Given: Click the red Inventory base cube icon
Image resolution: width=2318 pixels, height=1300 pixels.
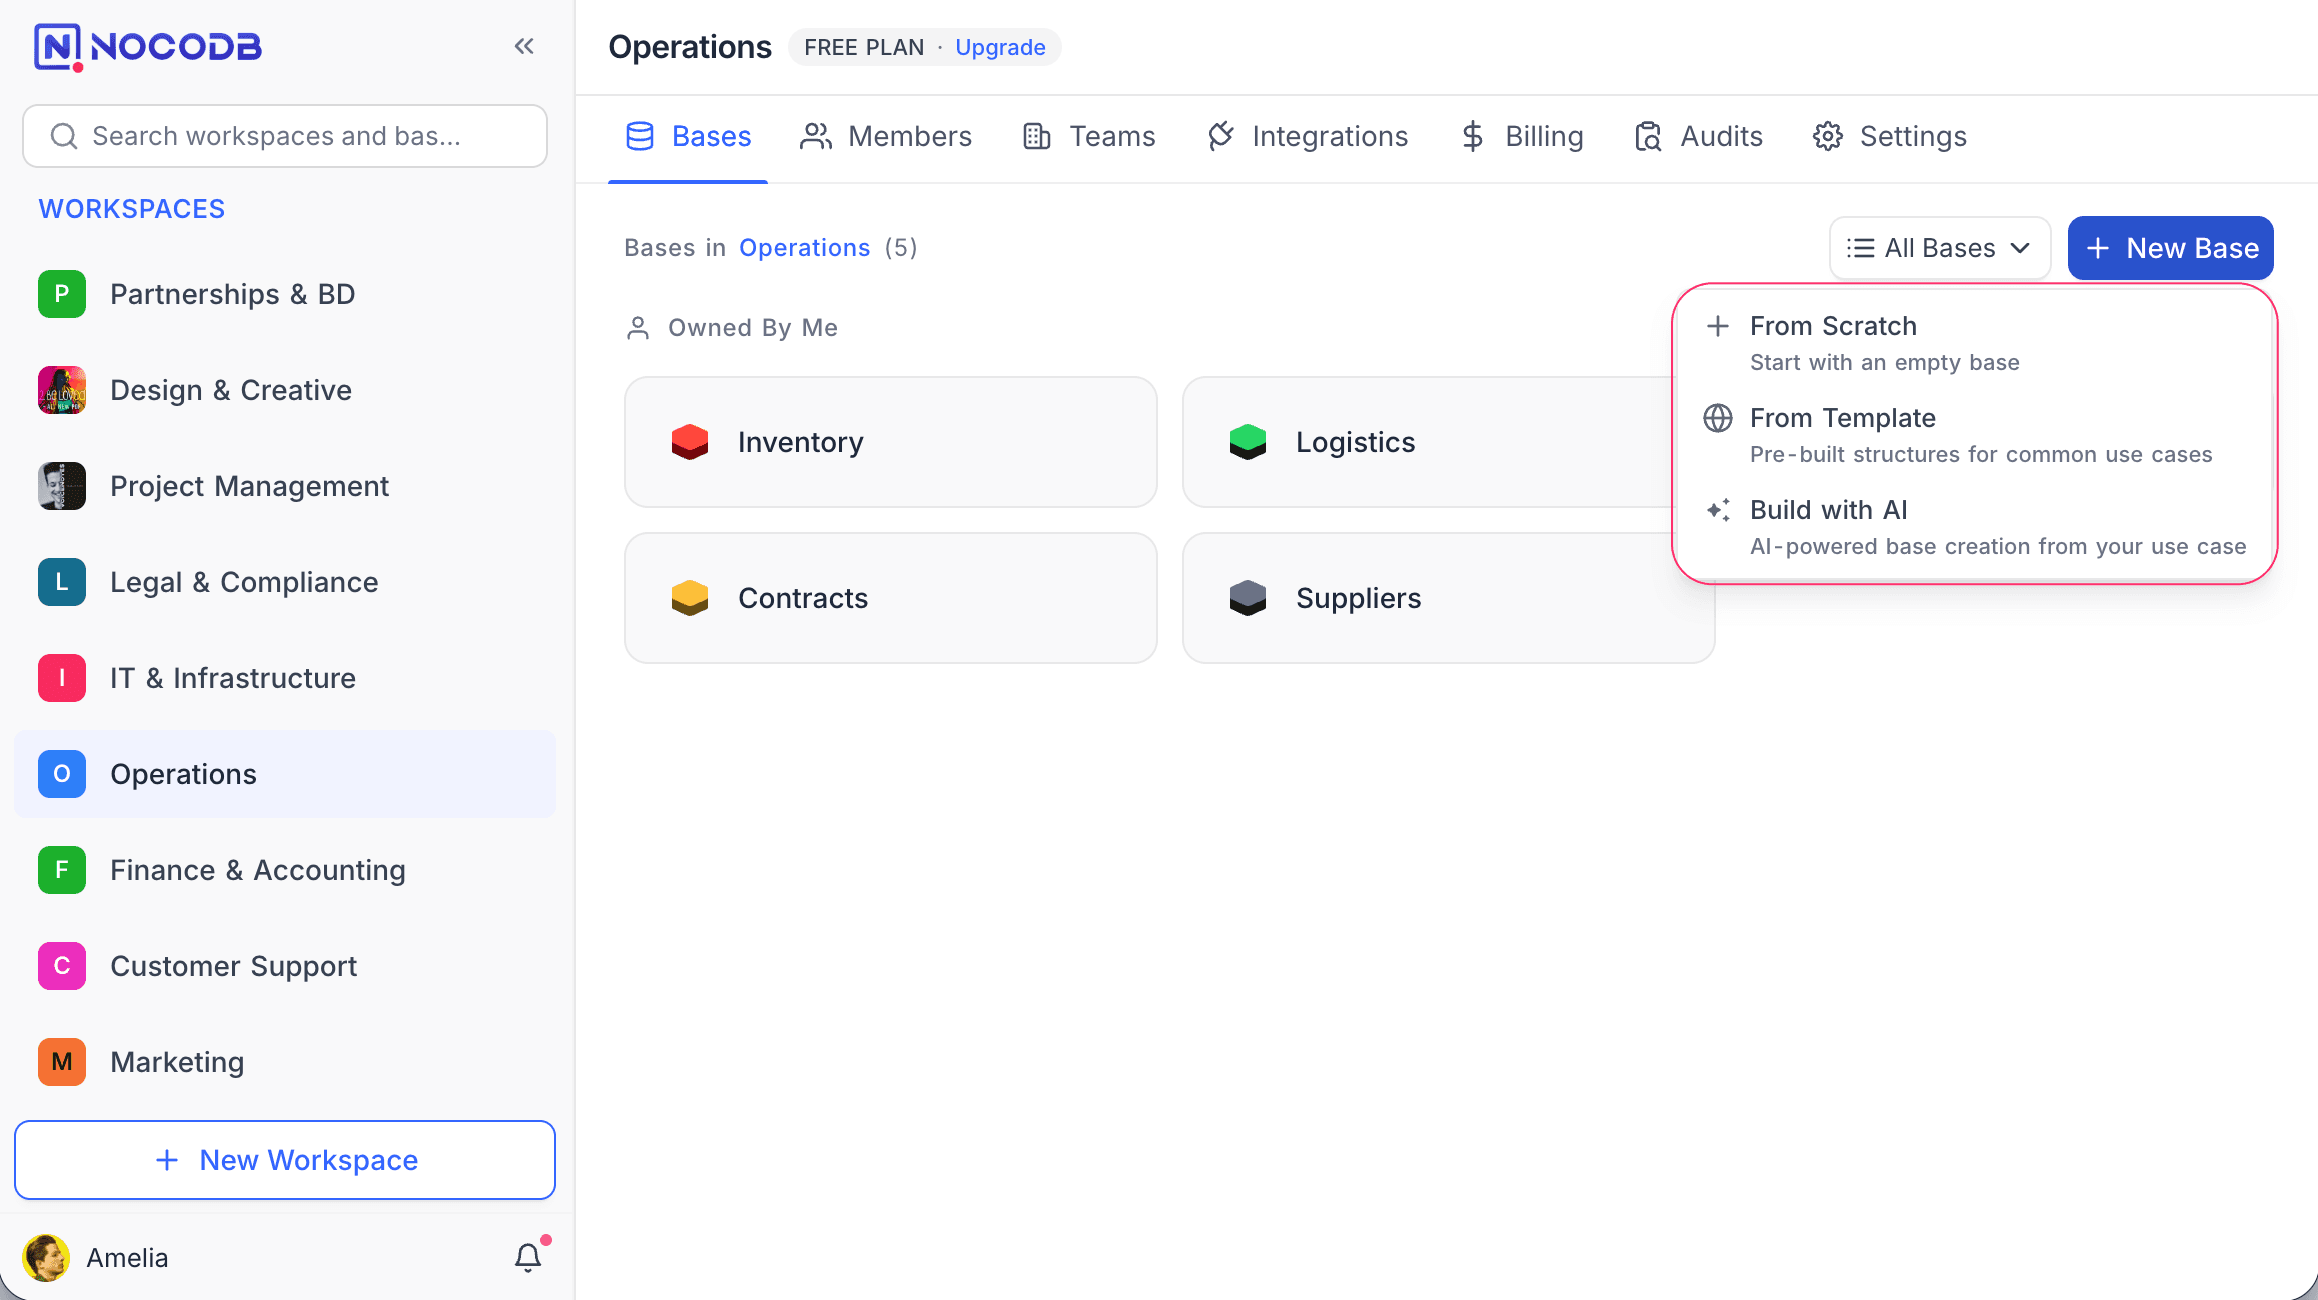Looking at the screenshot, I should tap(690, 442).
